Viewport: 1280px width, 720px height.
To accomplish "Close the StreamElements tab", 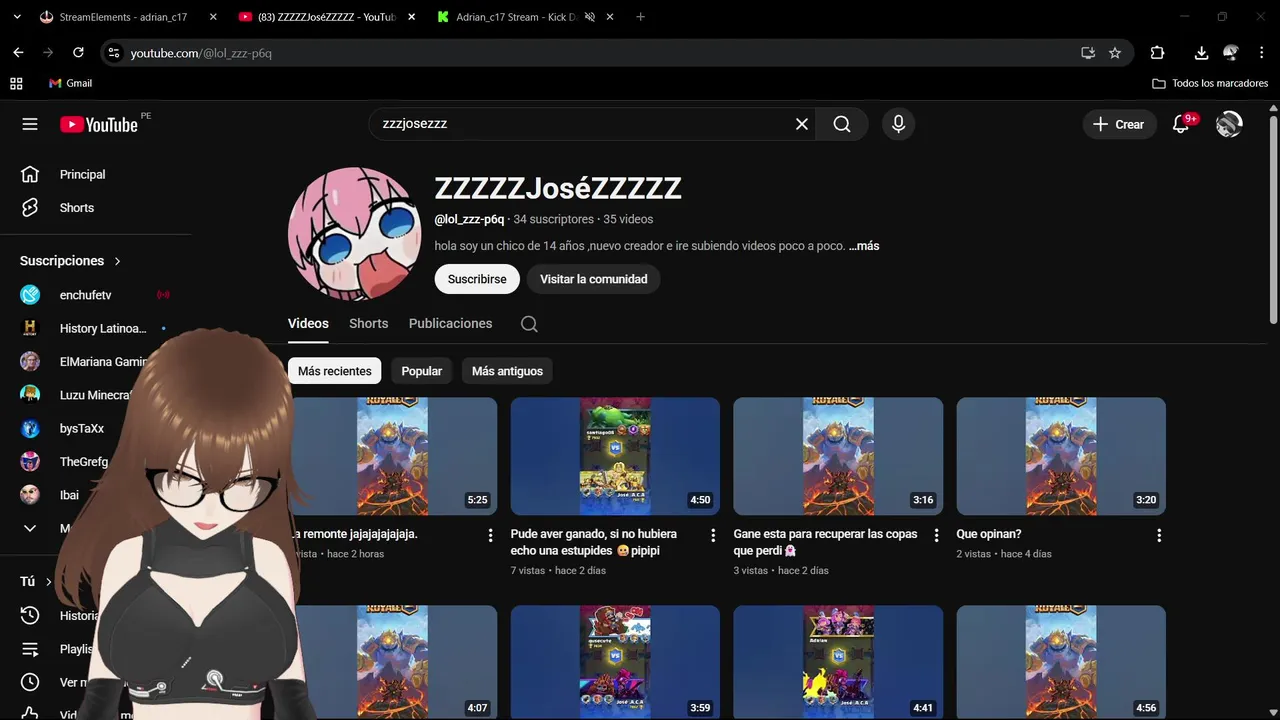I will [213, 17].
